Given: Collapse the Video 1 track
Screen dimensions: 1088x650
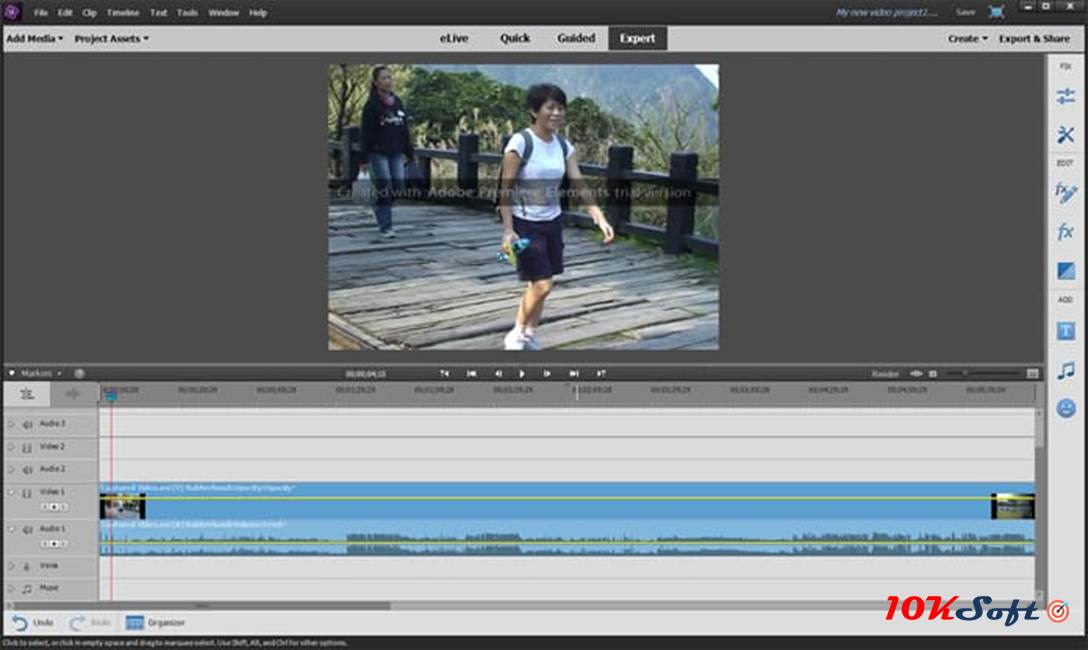Looking at the screenshot, I should click(x=11, y=493).
